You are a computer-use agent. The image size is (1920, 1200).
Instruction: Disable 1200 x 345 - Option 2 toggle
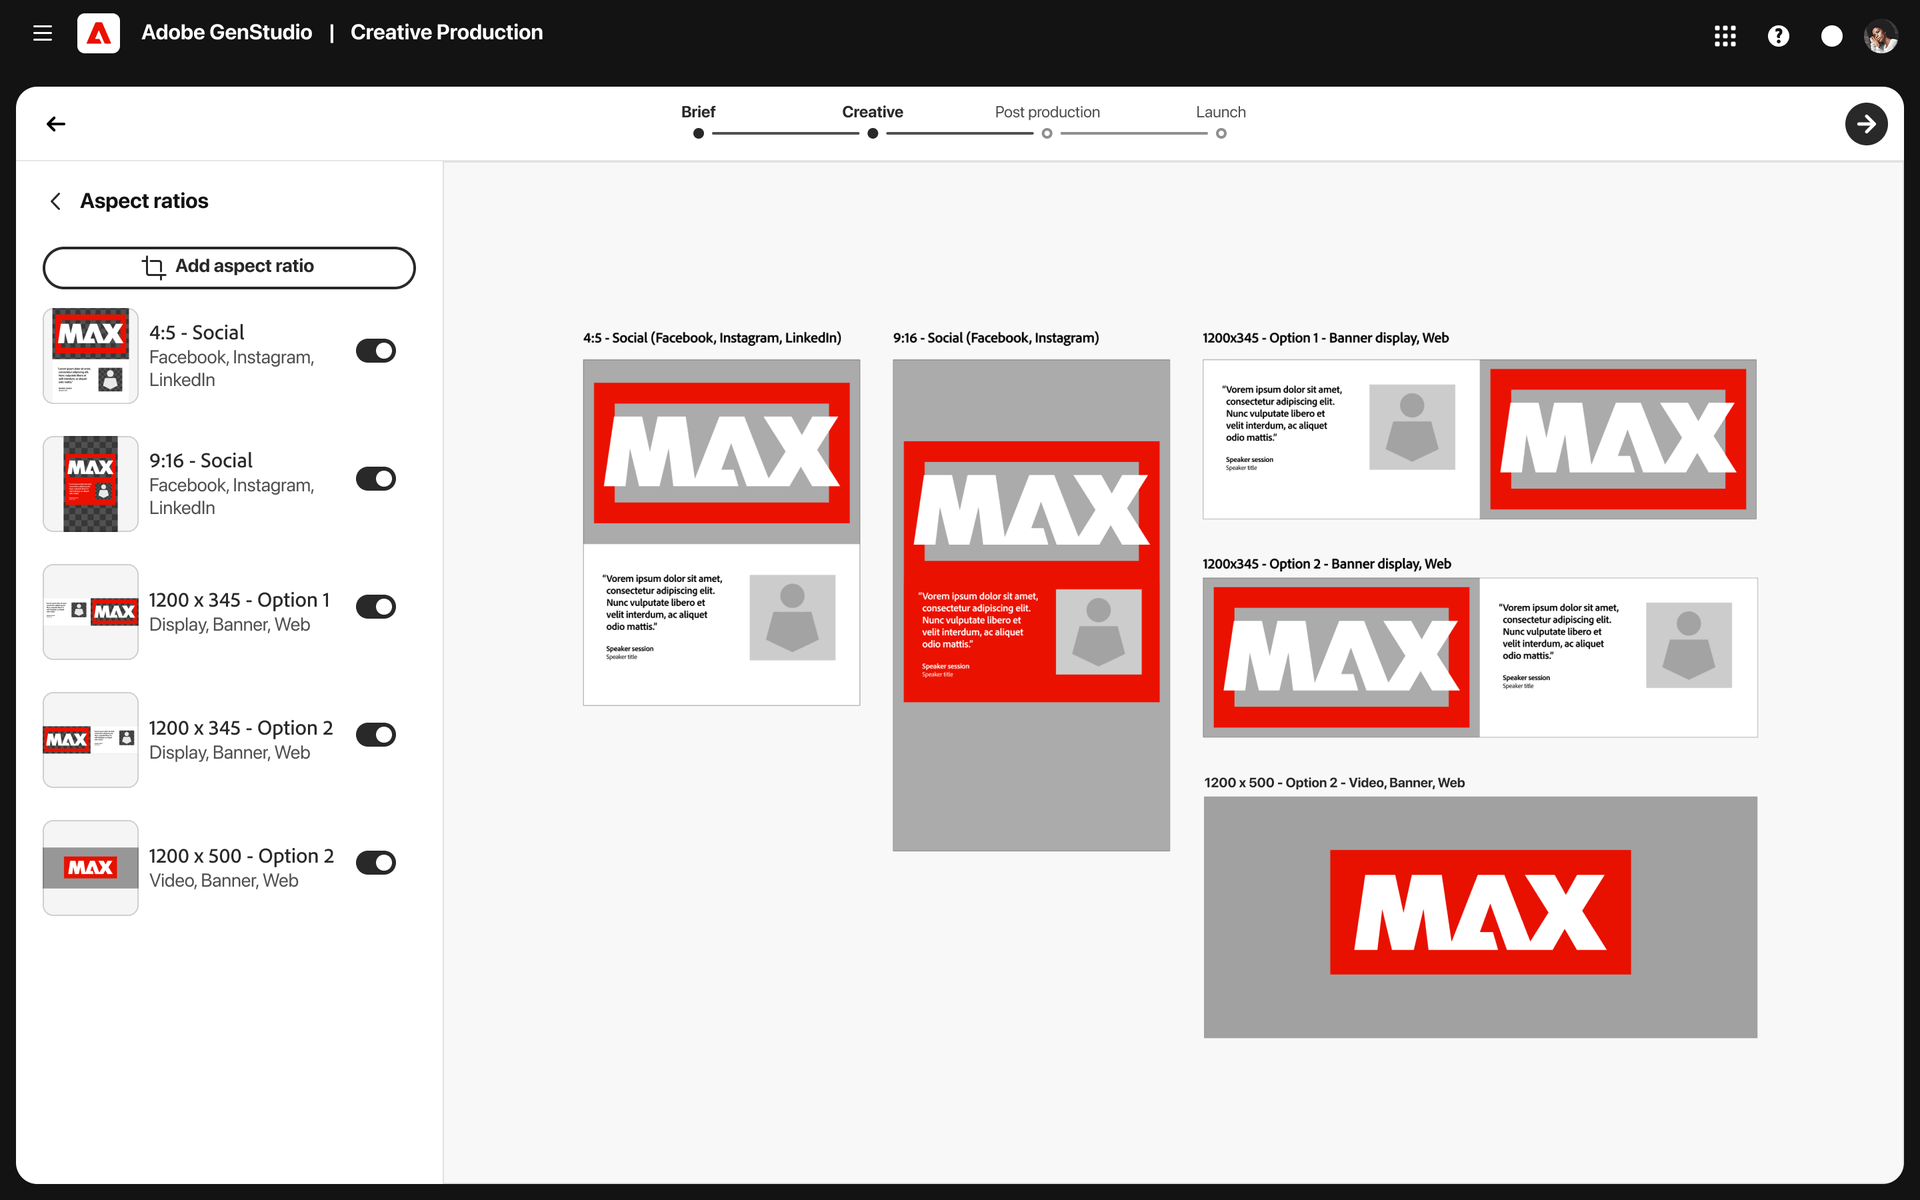(x=376, y=735)
